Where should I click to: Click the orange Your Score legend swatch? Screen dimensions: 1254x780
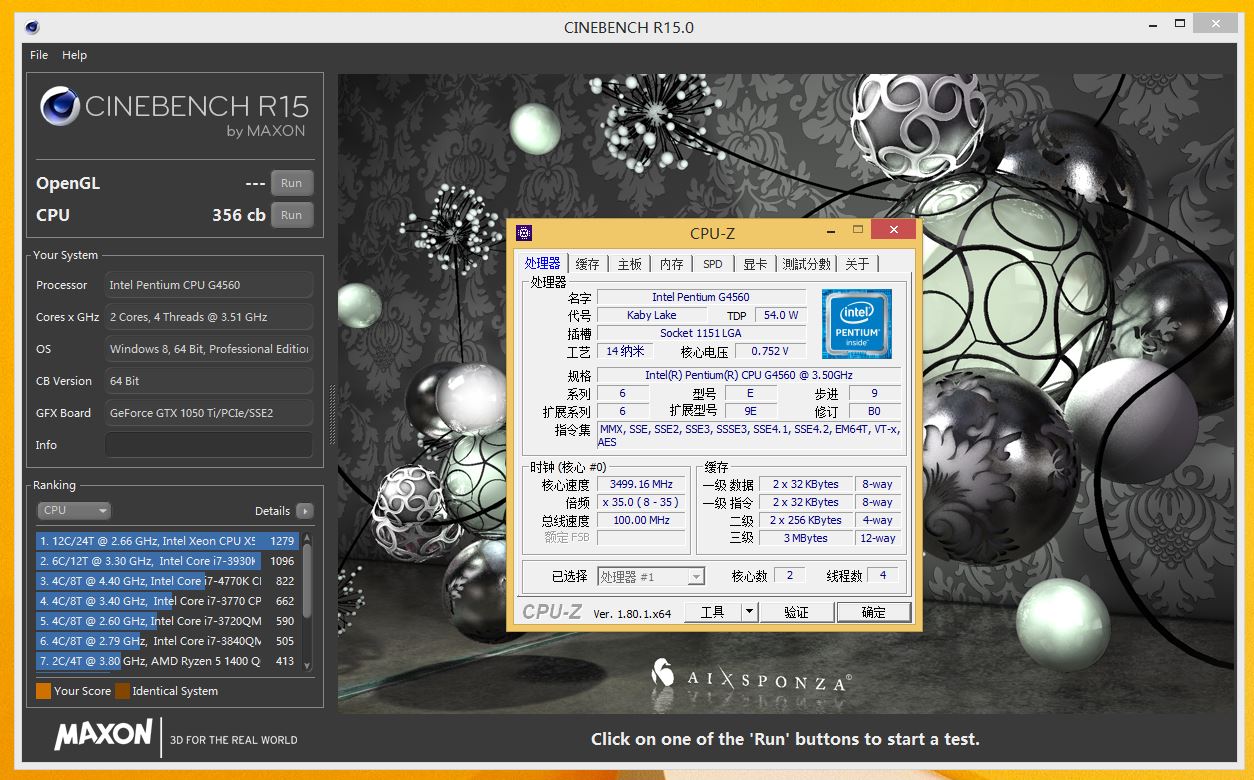click(42, 690)
